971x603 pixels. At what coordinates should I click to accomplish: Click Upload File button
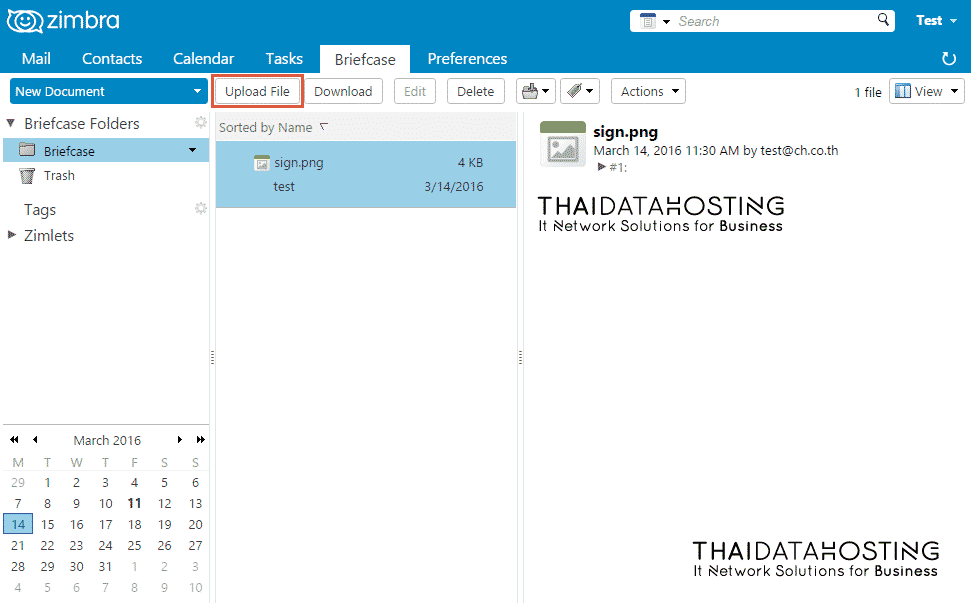pos(257,92)
